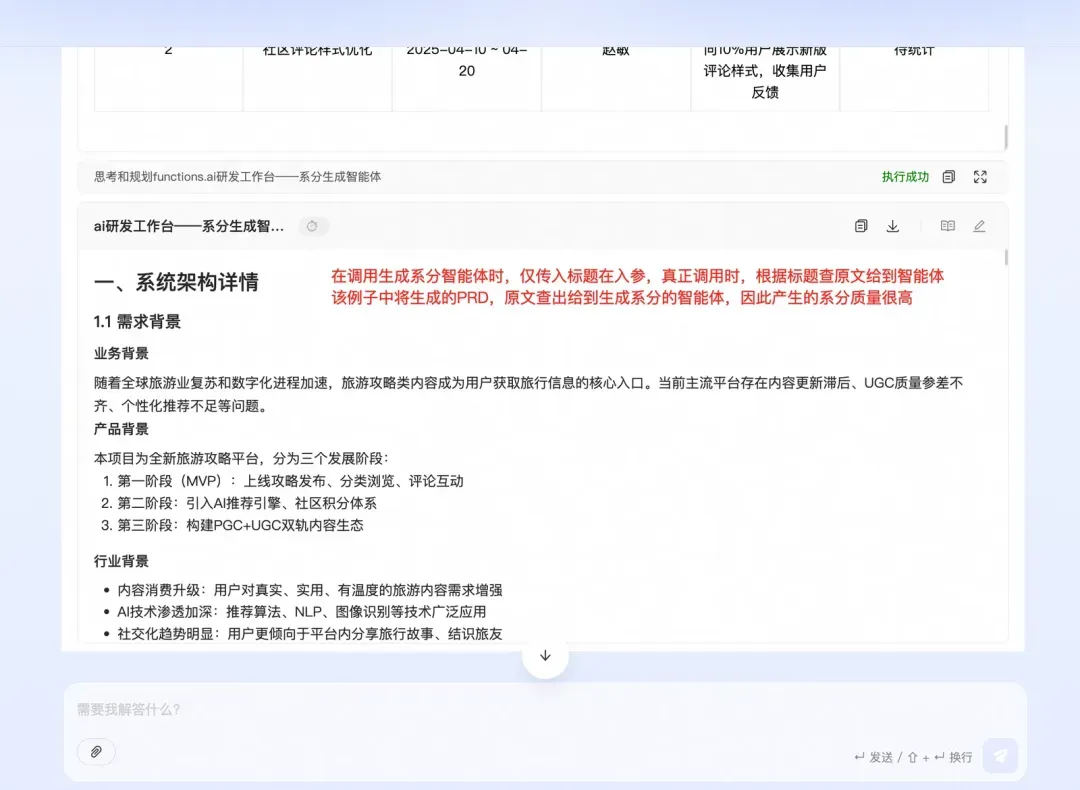Download the generated 系分 document

[x=893, y=226]
